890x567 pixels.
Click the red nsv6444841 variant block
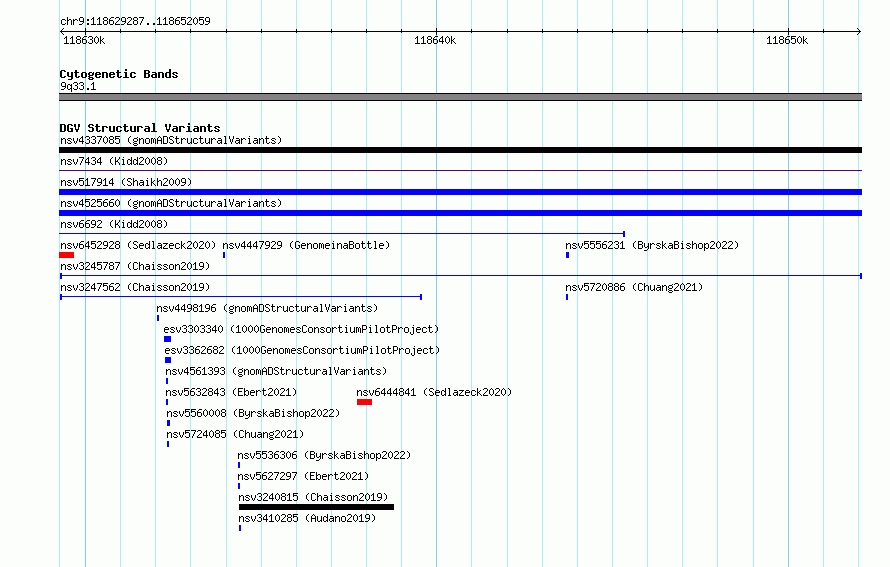click(x=364, y=402)
